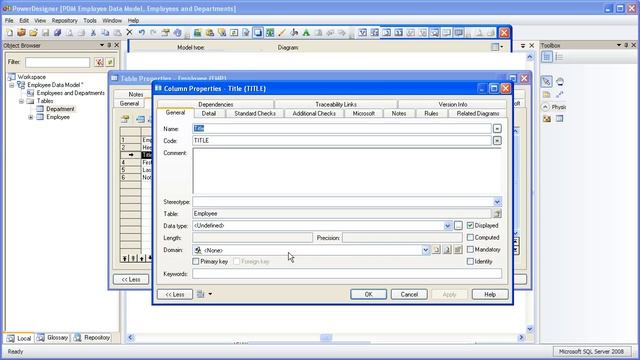Viewport: 640px width, 360px height.
Task: Switch to Glossary tab in Object Browser
Action: pos(53,338)
